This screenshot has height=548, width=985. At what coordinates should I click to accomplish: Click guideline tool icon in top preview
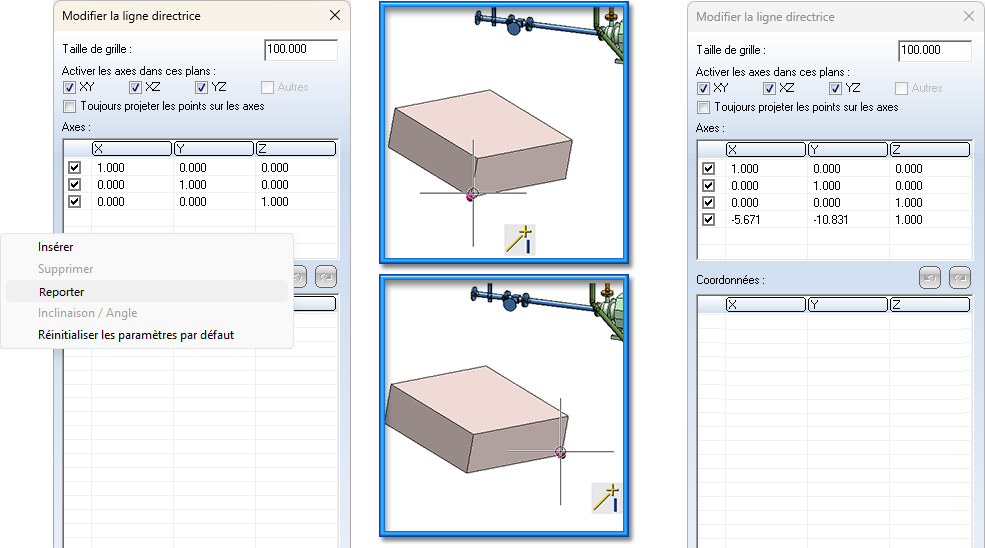coord(520,239)
